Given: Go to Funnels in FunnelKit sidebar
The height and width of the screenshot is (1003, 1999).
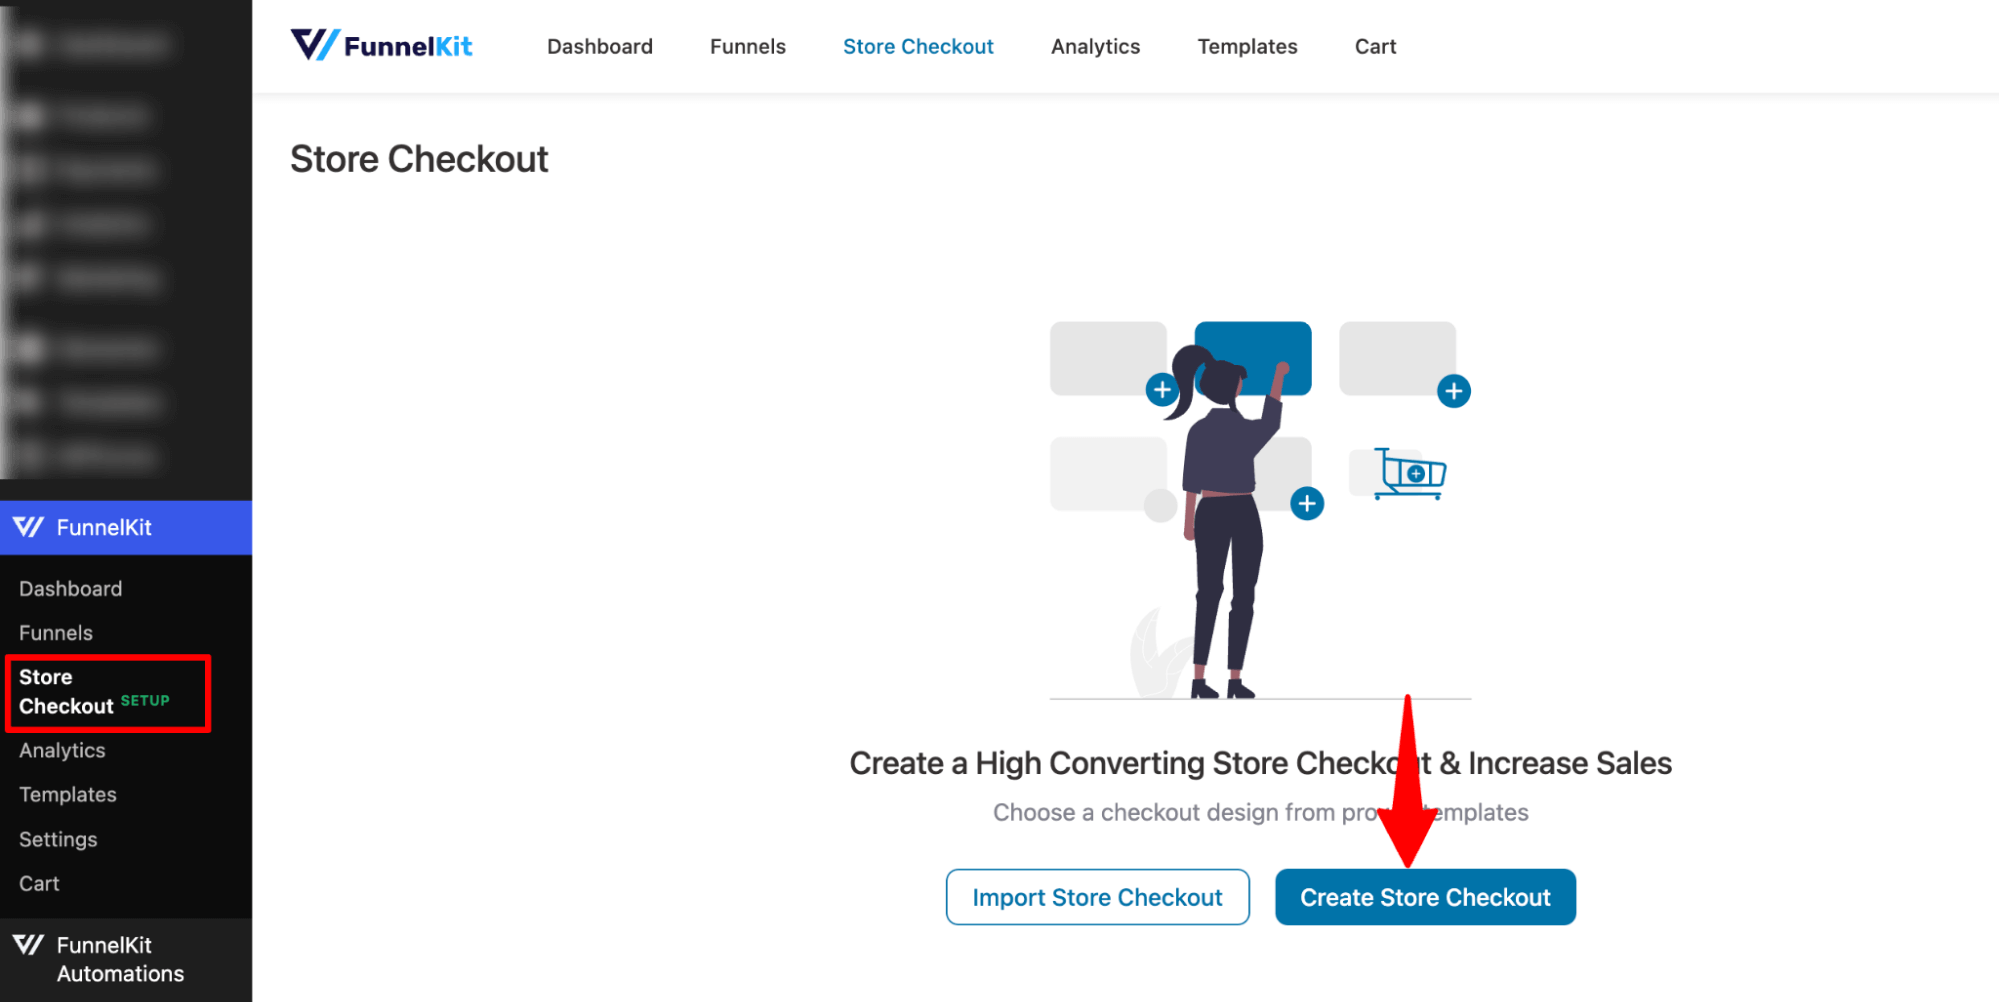Looking at the screenshot, I should pyautogui.click(x=55, y=633).
